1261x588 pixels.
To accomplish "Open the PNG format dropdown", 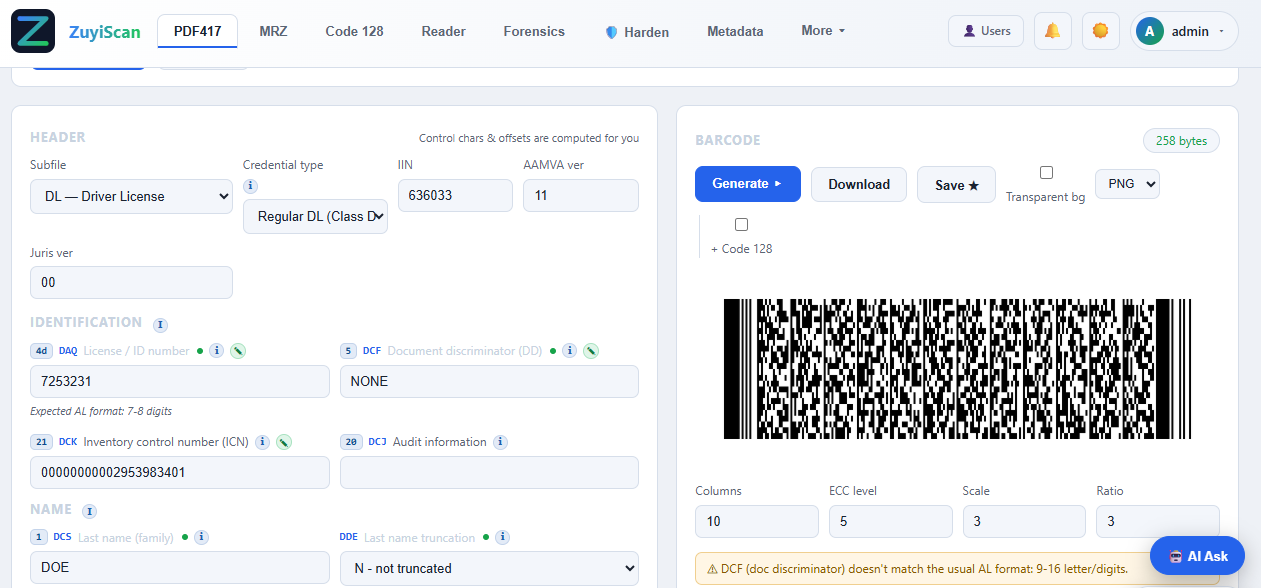I will click(x=1127, y=184).
